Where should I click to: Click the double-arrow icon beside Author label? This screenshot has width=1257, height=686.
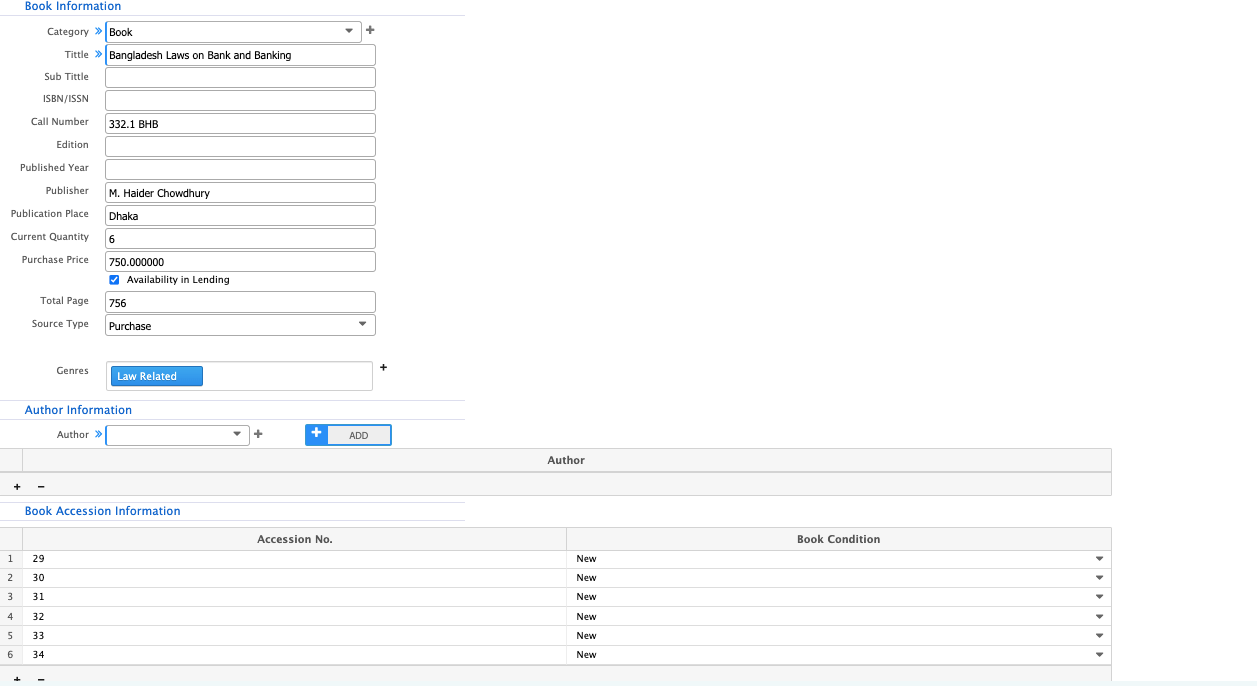[98, 434]
